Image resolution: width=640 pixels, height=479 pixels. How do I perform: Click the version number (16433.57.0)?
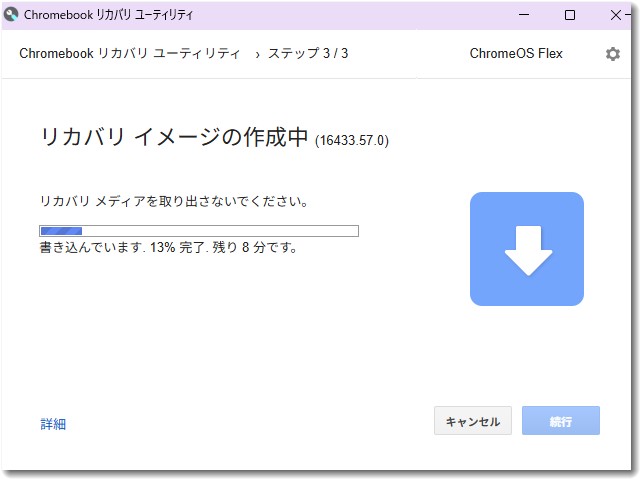click(x=351, y=140)
